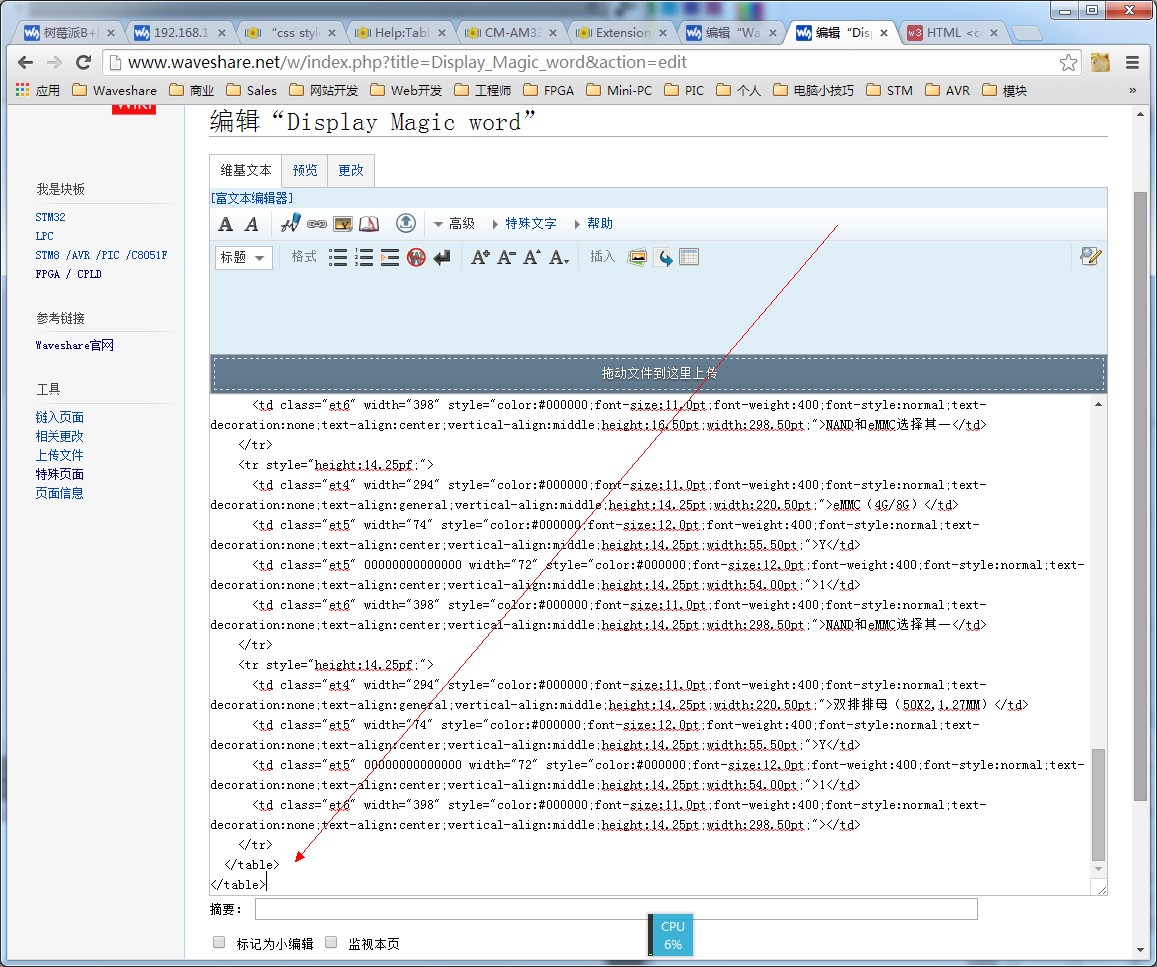This screenshot has height=967, width=1157.
Task: Switch to the 预览 tab
Action: point(305,170)
